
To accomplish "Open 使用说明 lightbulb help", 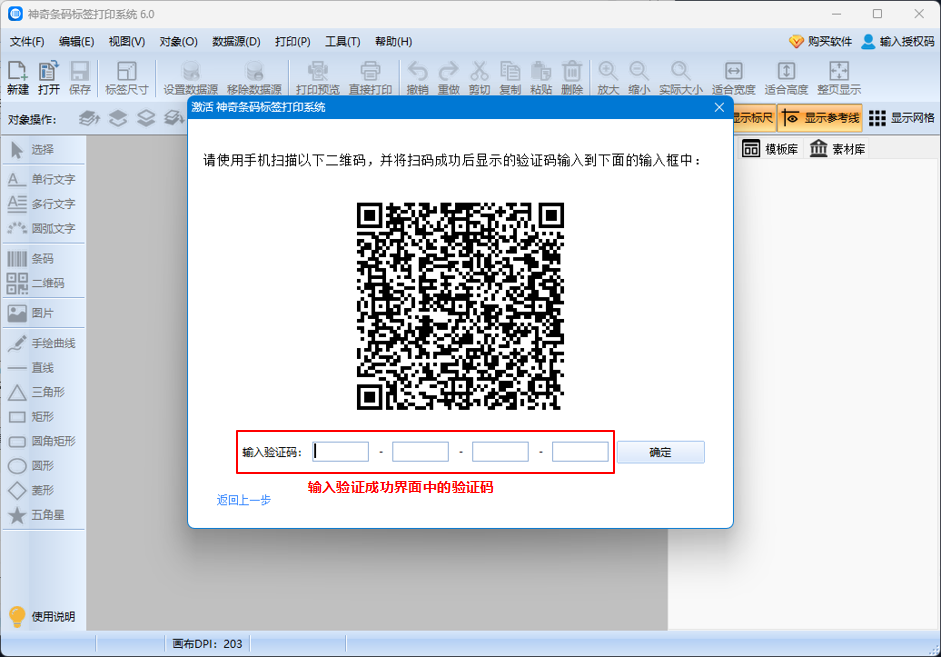I will [x=42, y=616].
